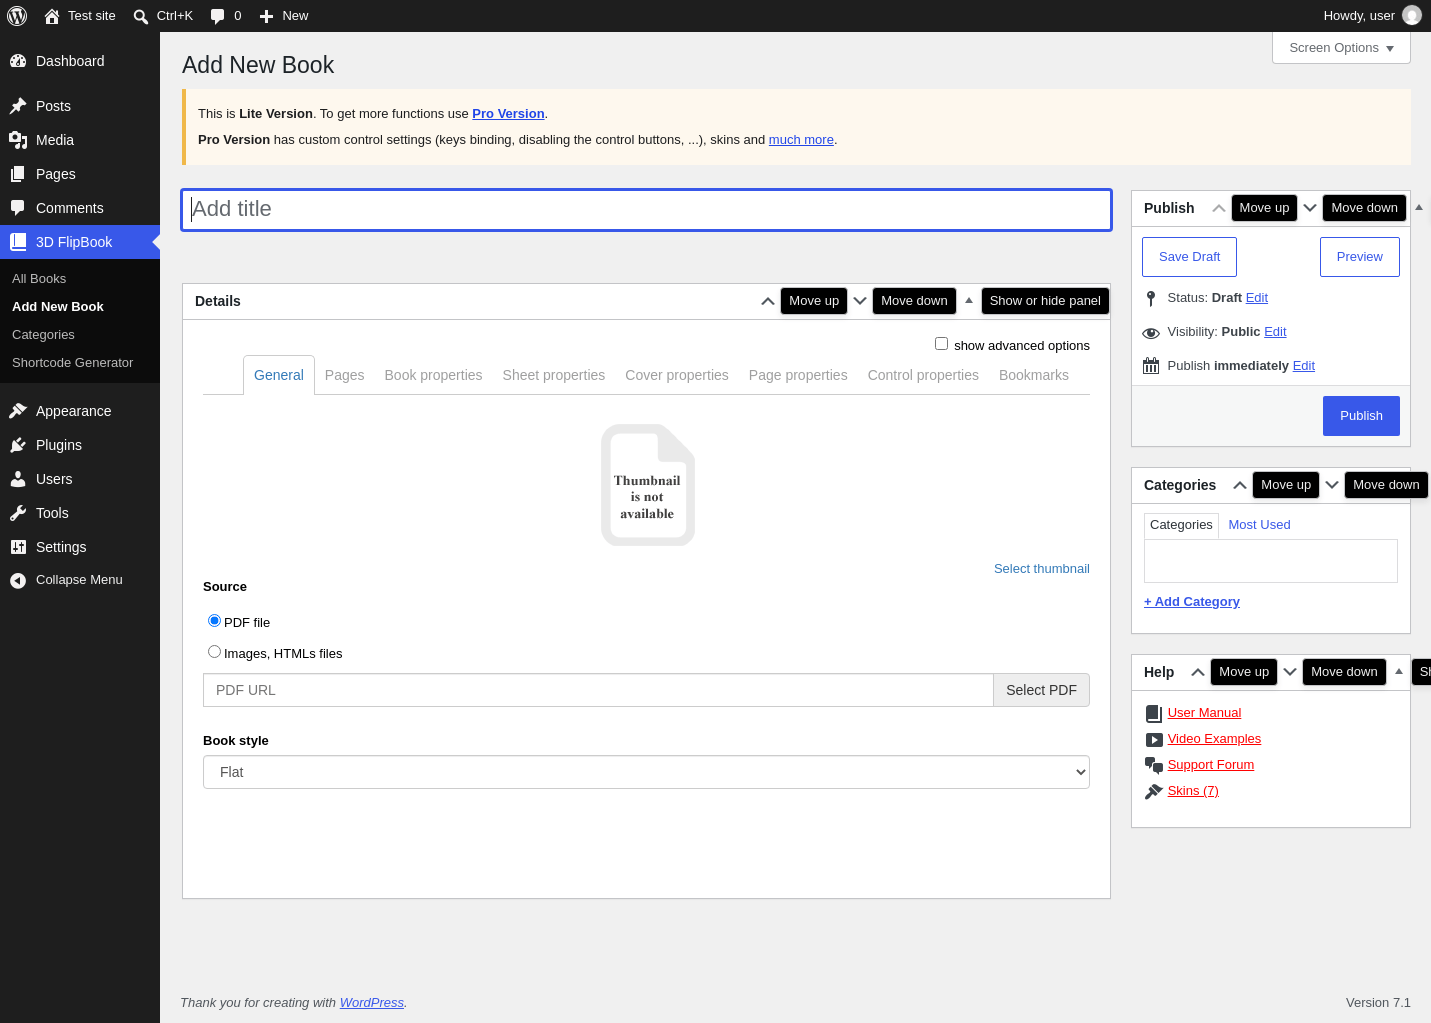Click the Select PDF button
Screen dimensions: 1431x1023
click(1041, 690)
